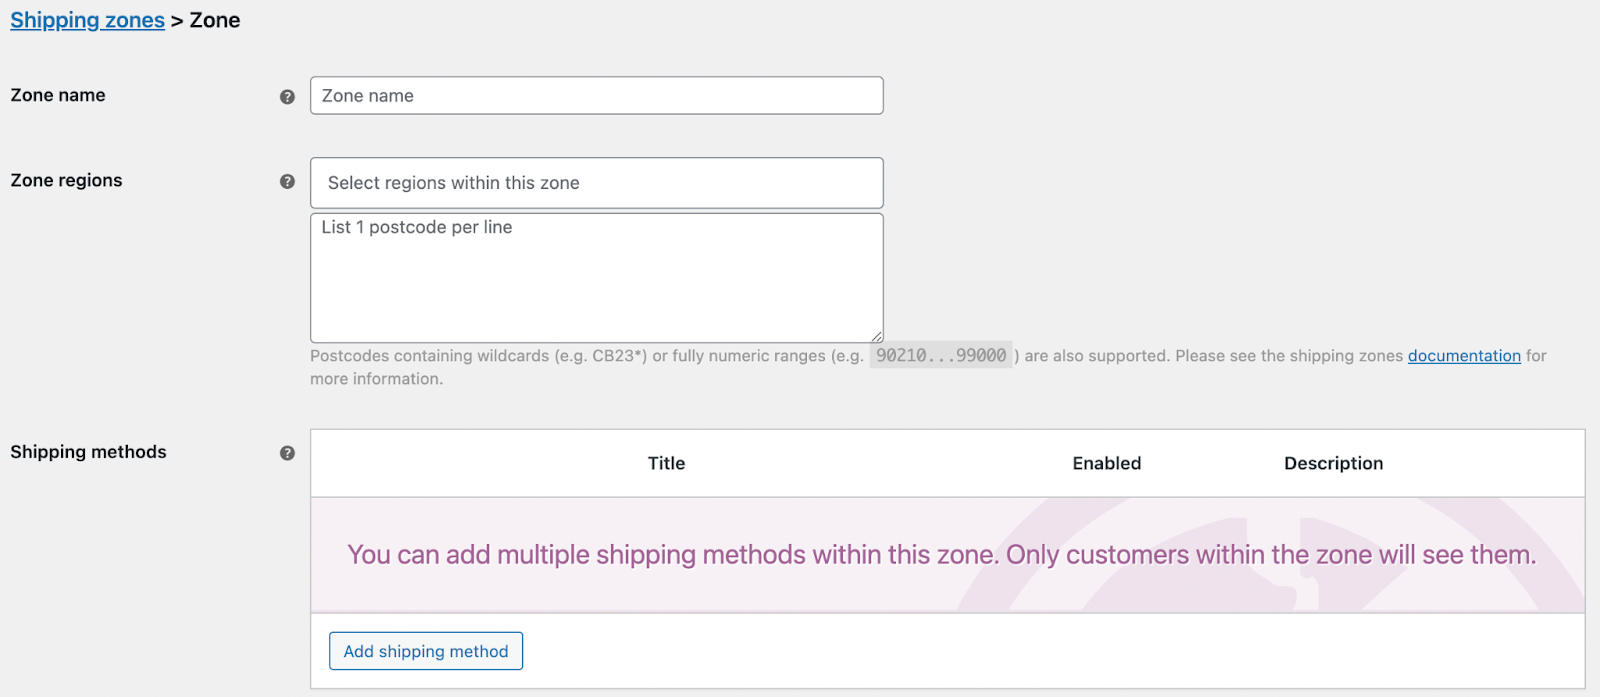The image size is (1600, 697).
Task: Add a shipping method to this zone
Action: (424, 650)
